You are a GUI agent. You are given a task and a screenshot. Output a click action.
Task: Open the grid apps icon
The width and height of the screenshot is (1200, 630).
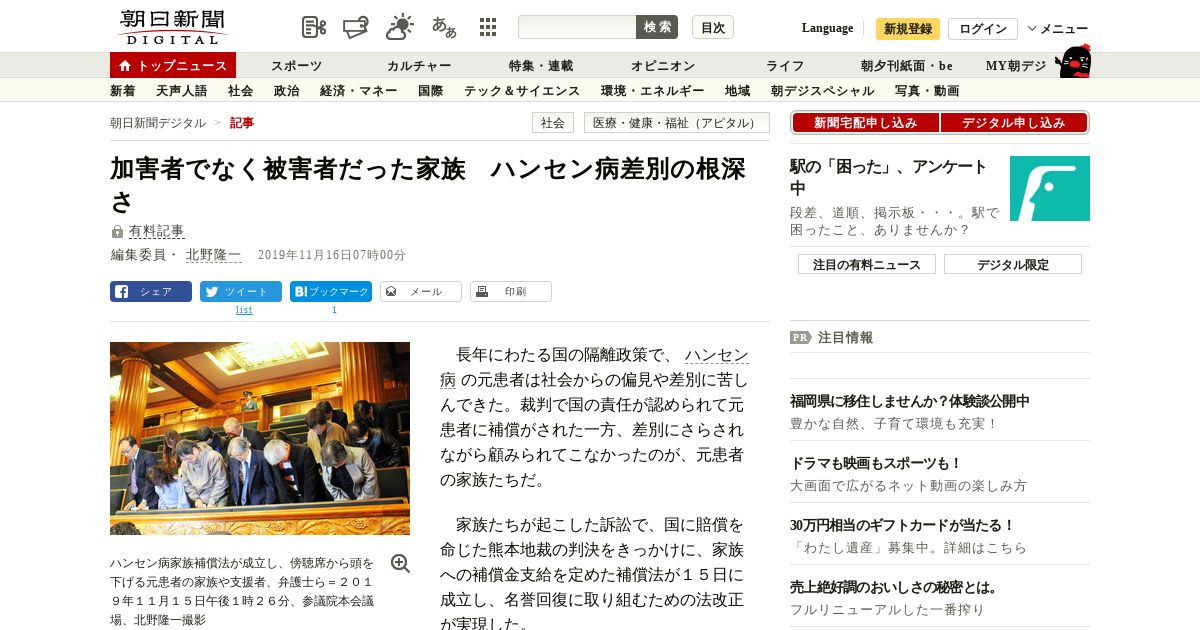488,27
